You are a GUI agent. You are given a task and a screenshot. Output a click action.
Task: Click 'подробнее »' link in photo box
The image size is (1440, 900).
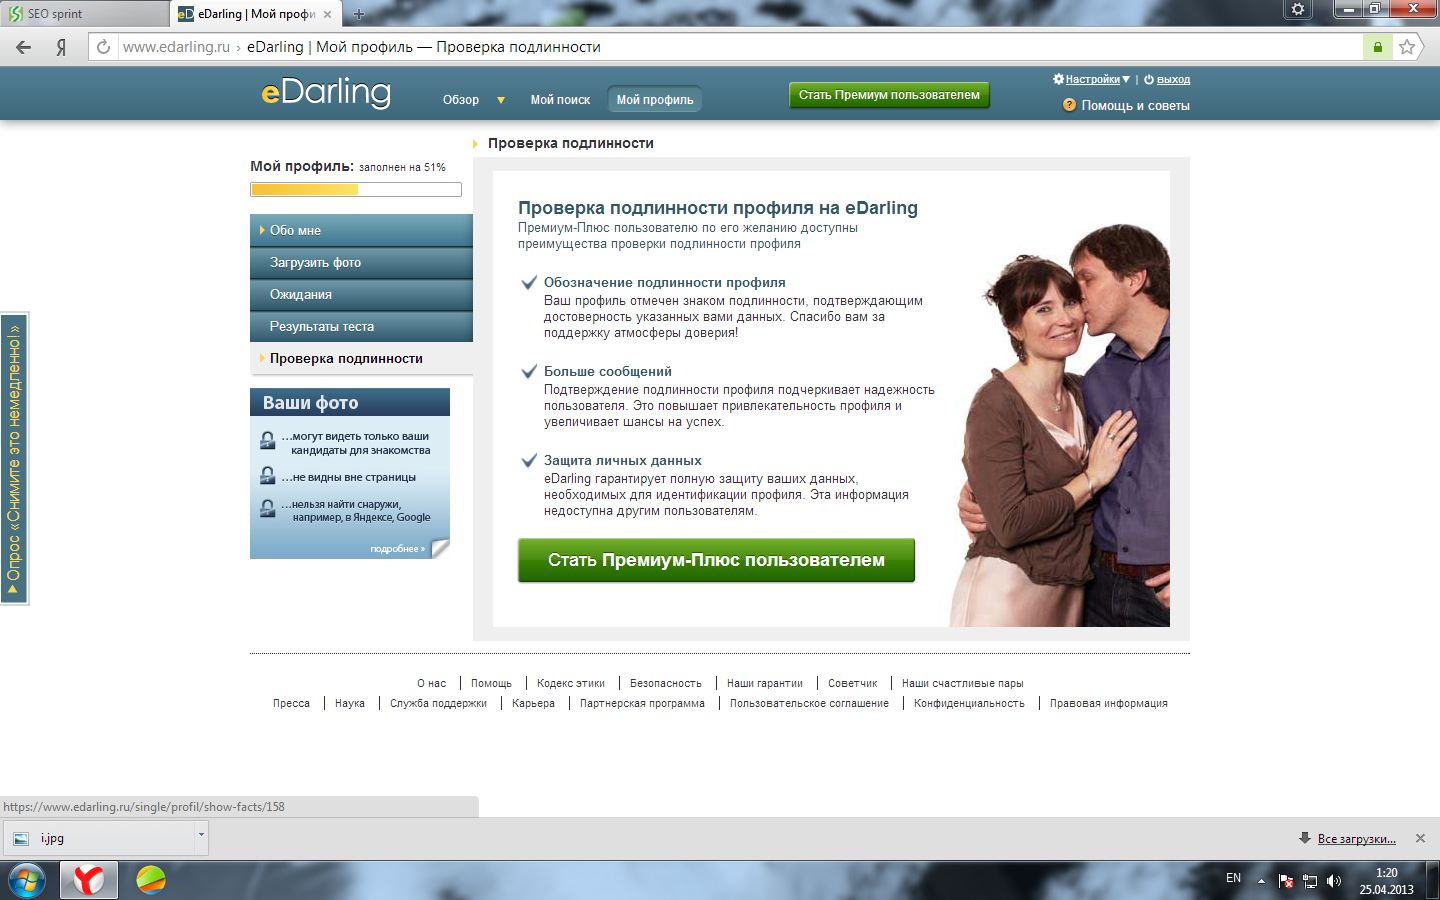397,548
